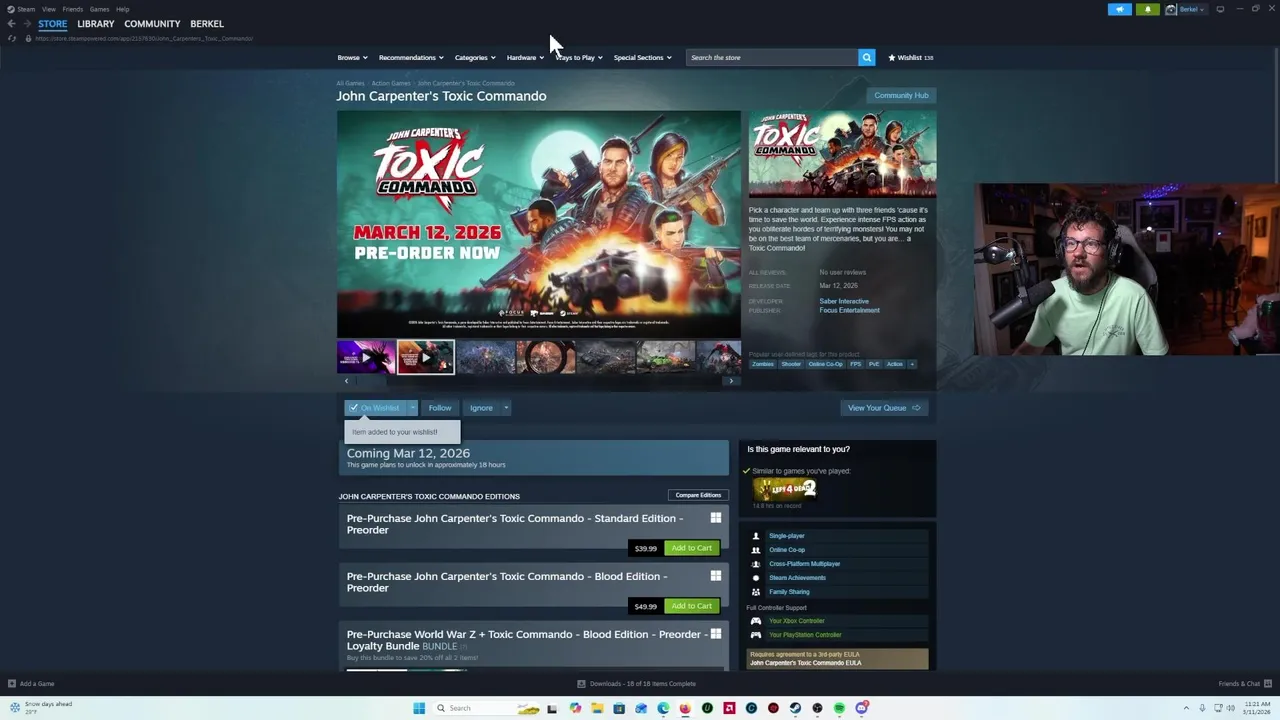This screenshot has width=1280, height=720.
Task: Open the View menu
Action: pos(48,9)
